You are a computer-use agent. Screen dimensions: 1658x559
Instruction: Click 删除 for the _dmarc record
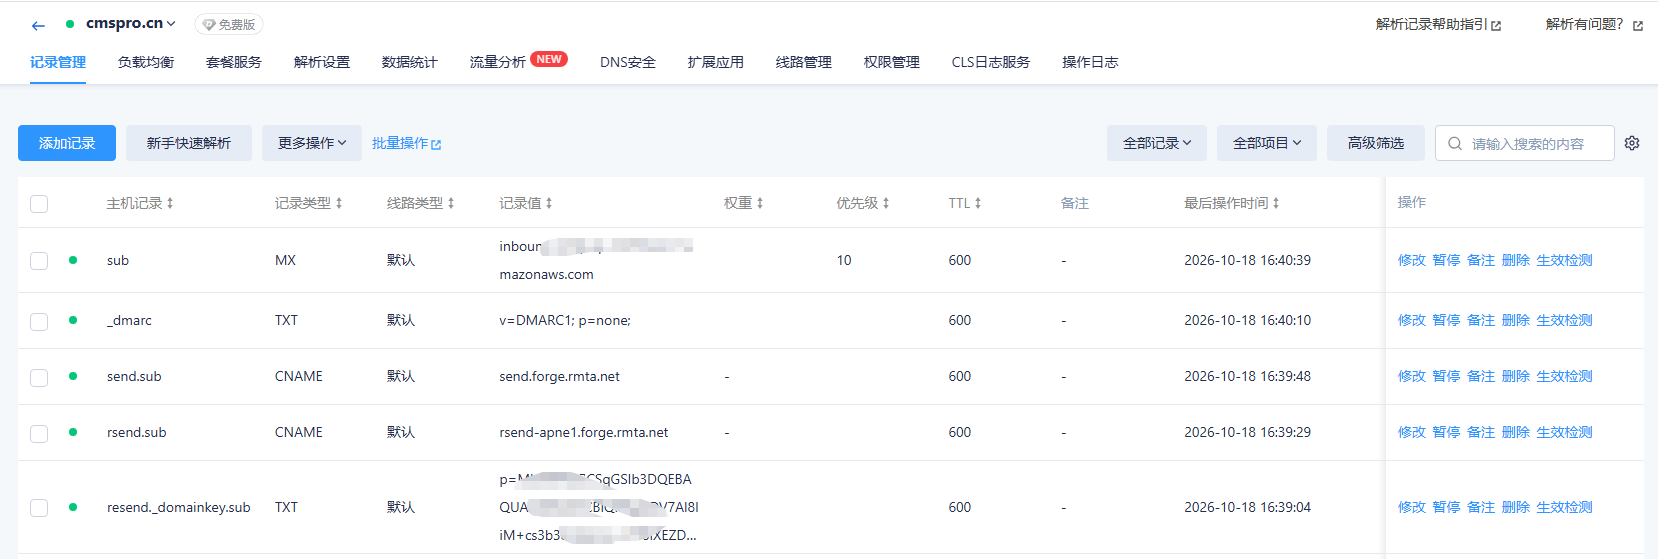pos(1516,320)
